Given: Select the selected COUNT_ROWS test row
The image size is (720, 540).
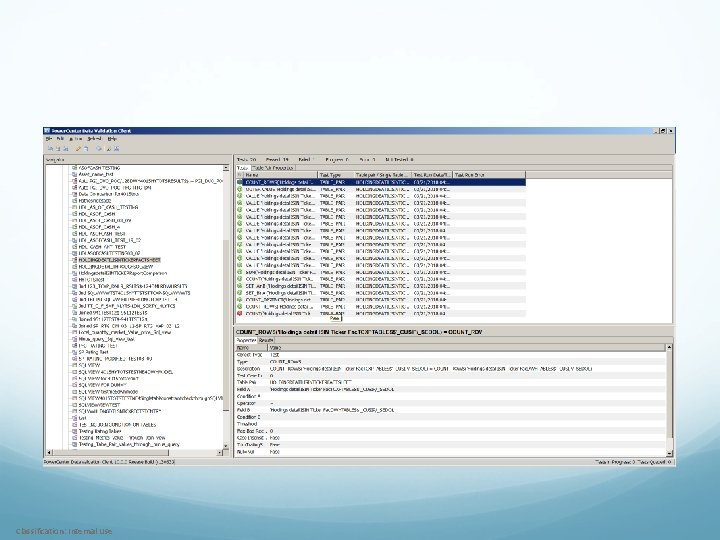Looking at the screenshot, I should 381,182.
